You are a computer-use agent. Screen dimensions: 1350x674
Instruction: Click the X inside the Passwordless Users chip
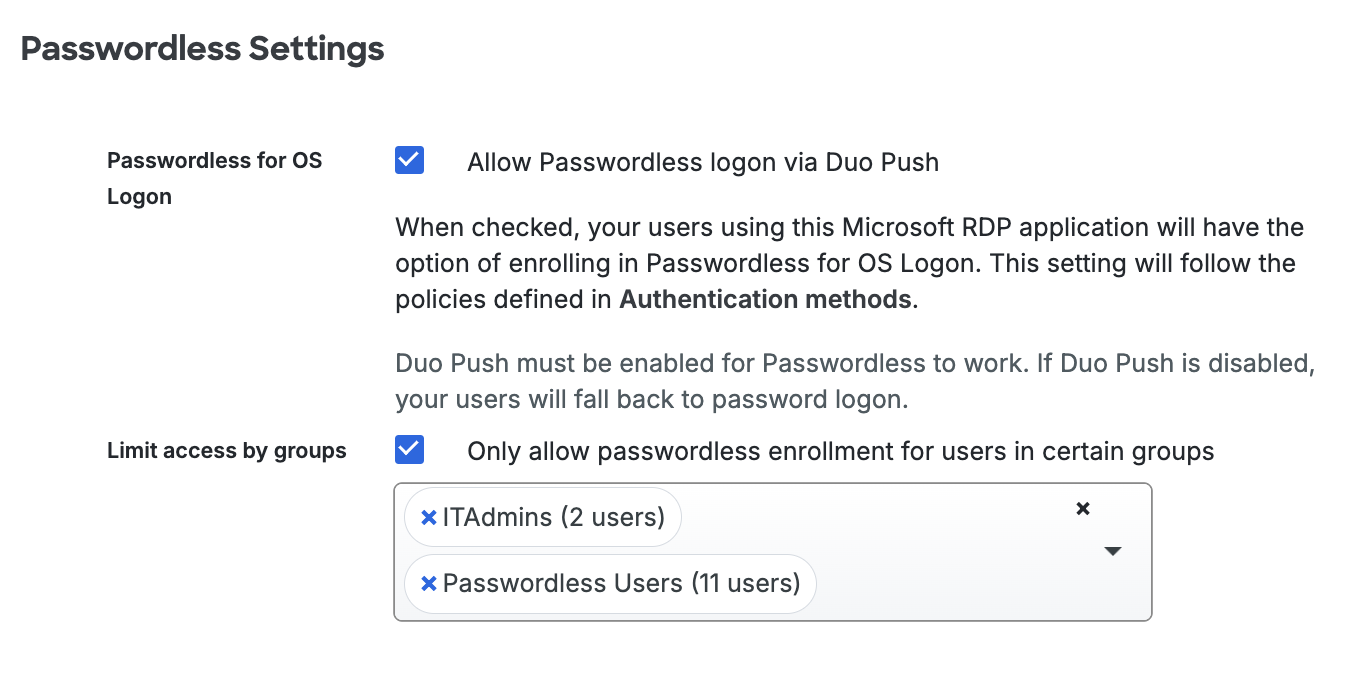[429, 583]
